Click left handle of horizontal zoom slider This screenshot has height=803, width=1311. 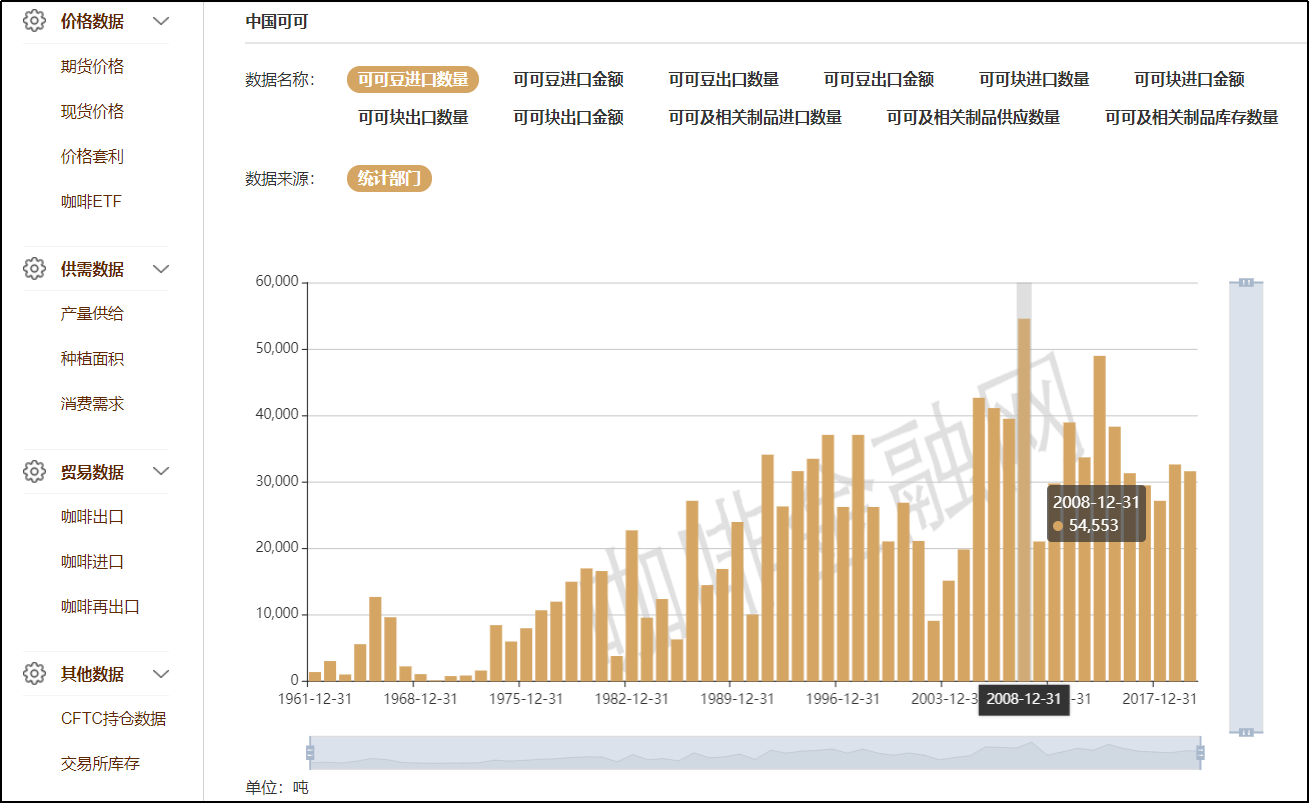310,752
